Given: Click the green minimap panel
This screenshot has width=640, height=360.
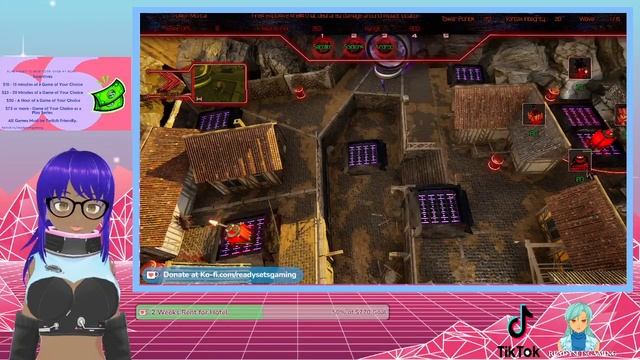Looking at the screenshot, I should tap(220, 84).
